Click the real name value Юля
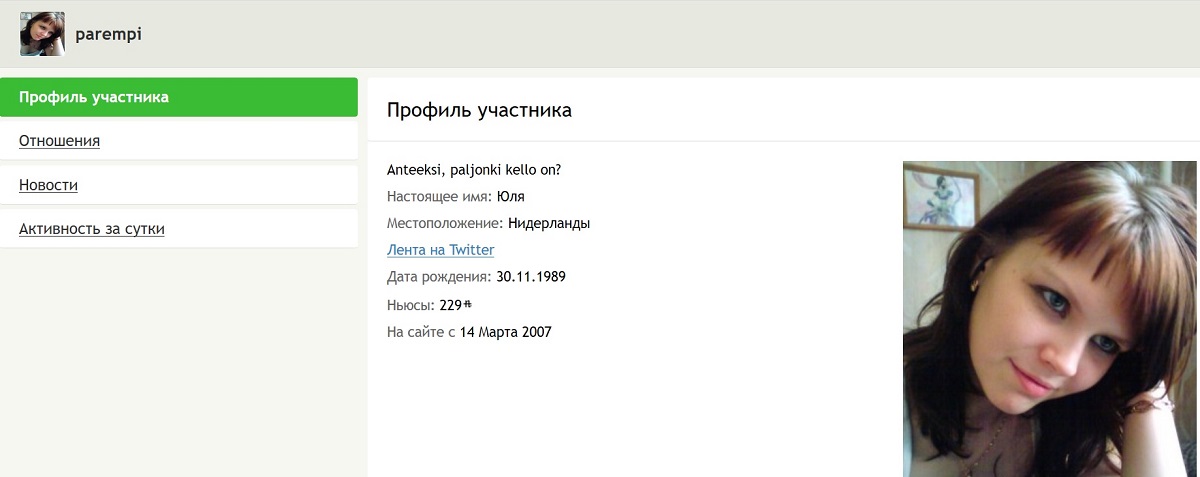The width and height of the screenshot is (1200, 477). pos(510,196)
